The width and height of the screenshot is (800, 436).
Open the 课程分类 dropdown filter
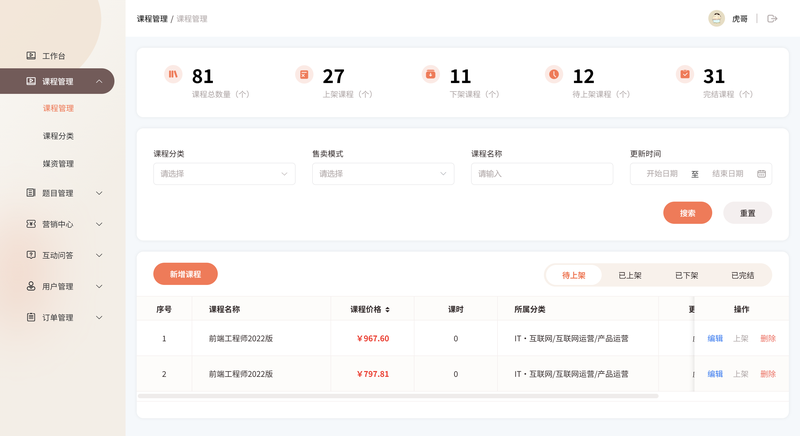tap(224, 174)
